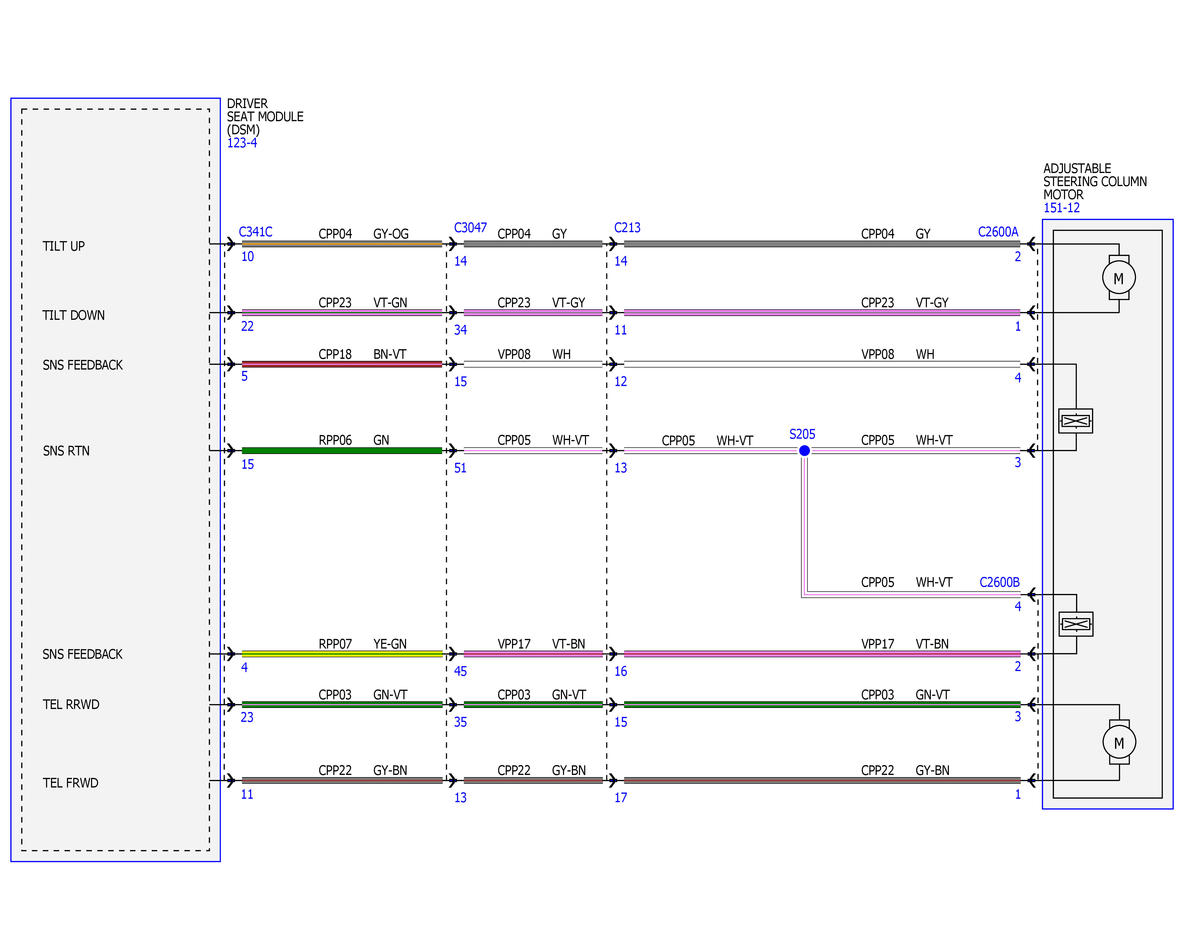Click pin number 10 at C341C
Viewport: 1199px width, 927px height.
coord(248,257)
